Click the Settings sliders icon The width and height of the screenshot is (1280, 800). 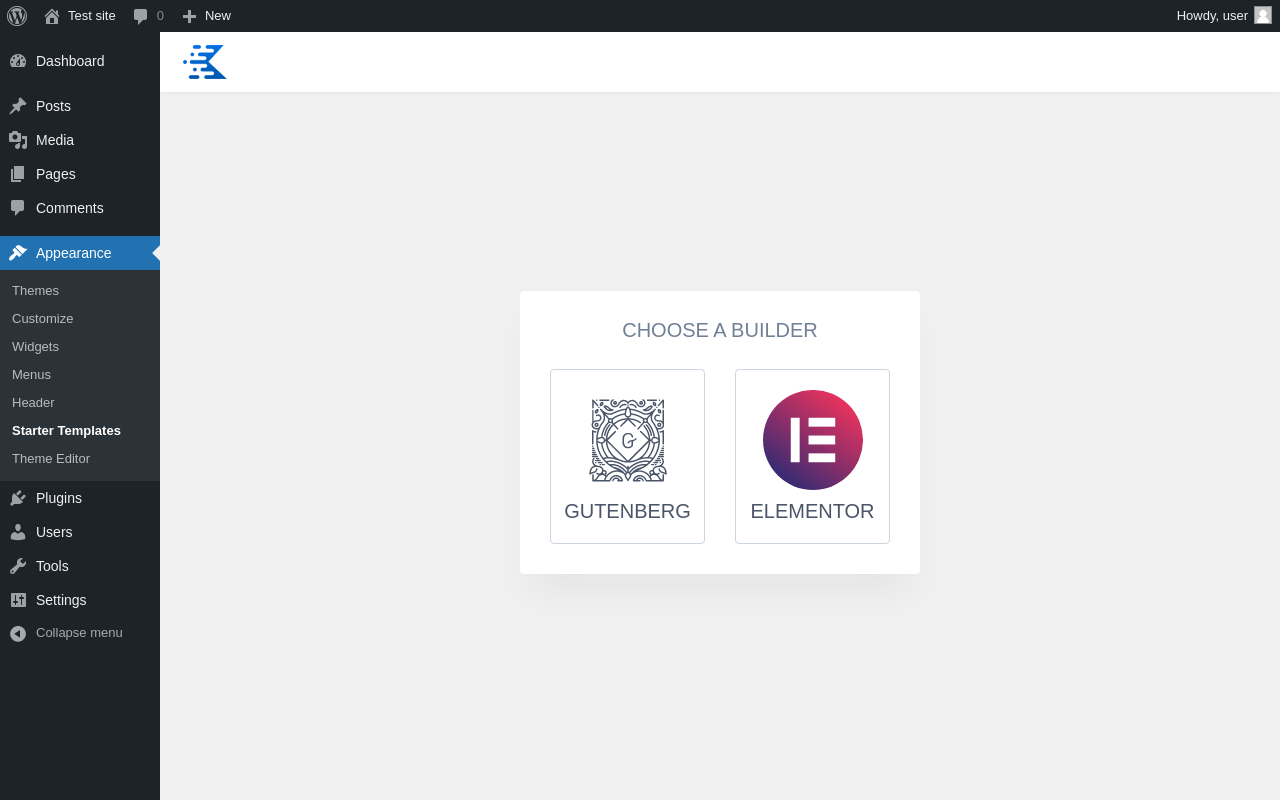tap(18, 600)
